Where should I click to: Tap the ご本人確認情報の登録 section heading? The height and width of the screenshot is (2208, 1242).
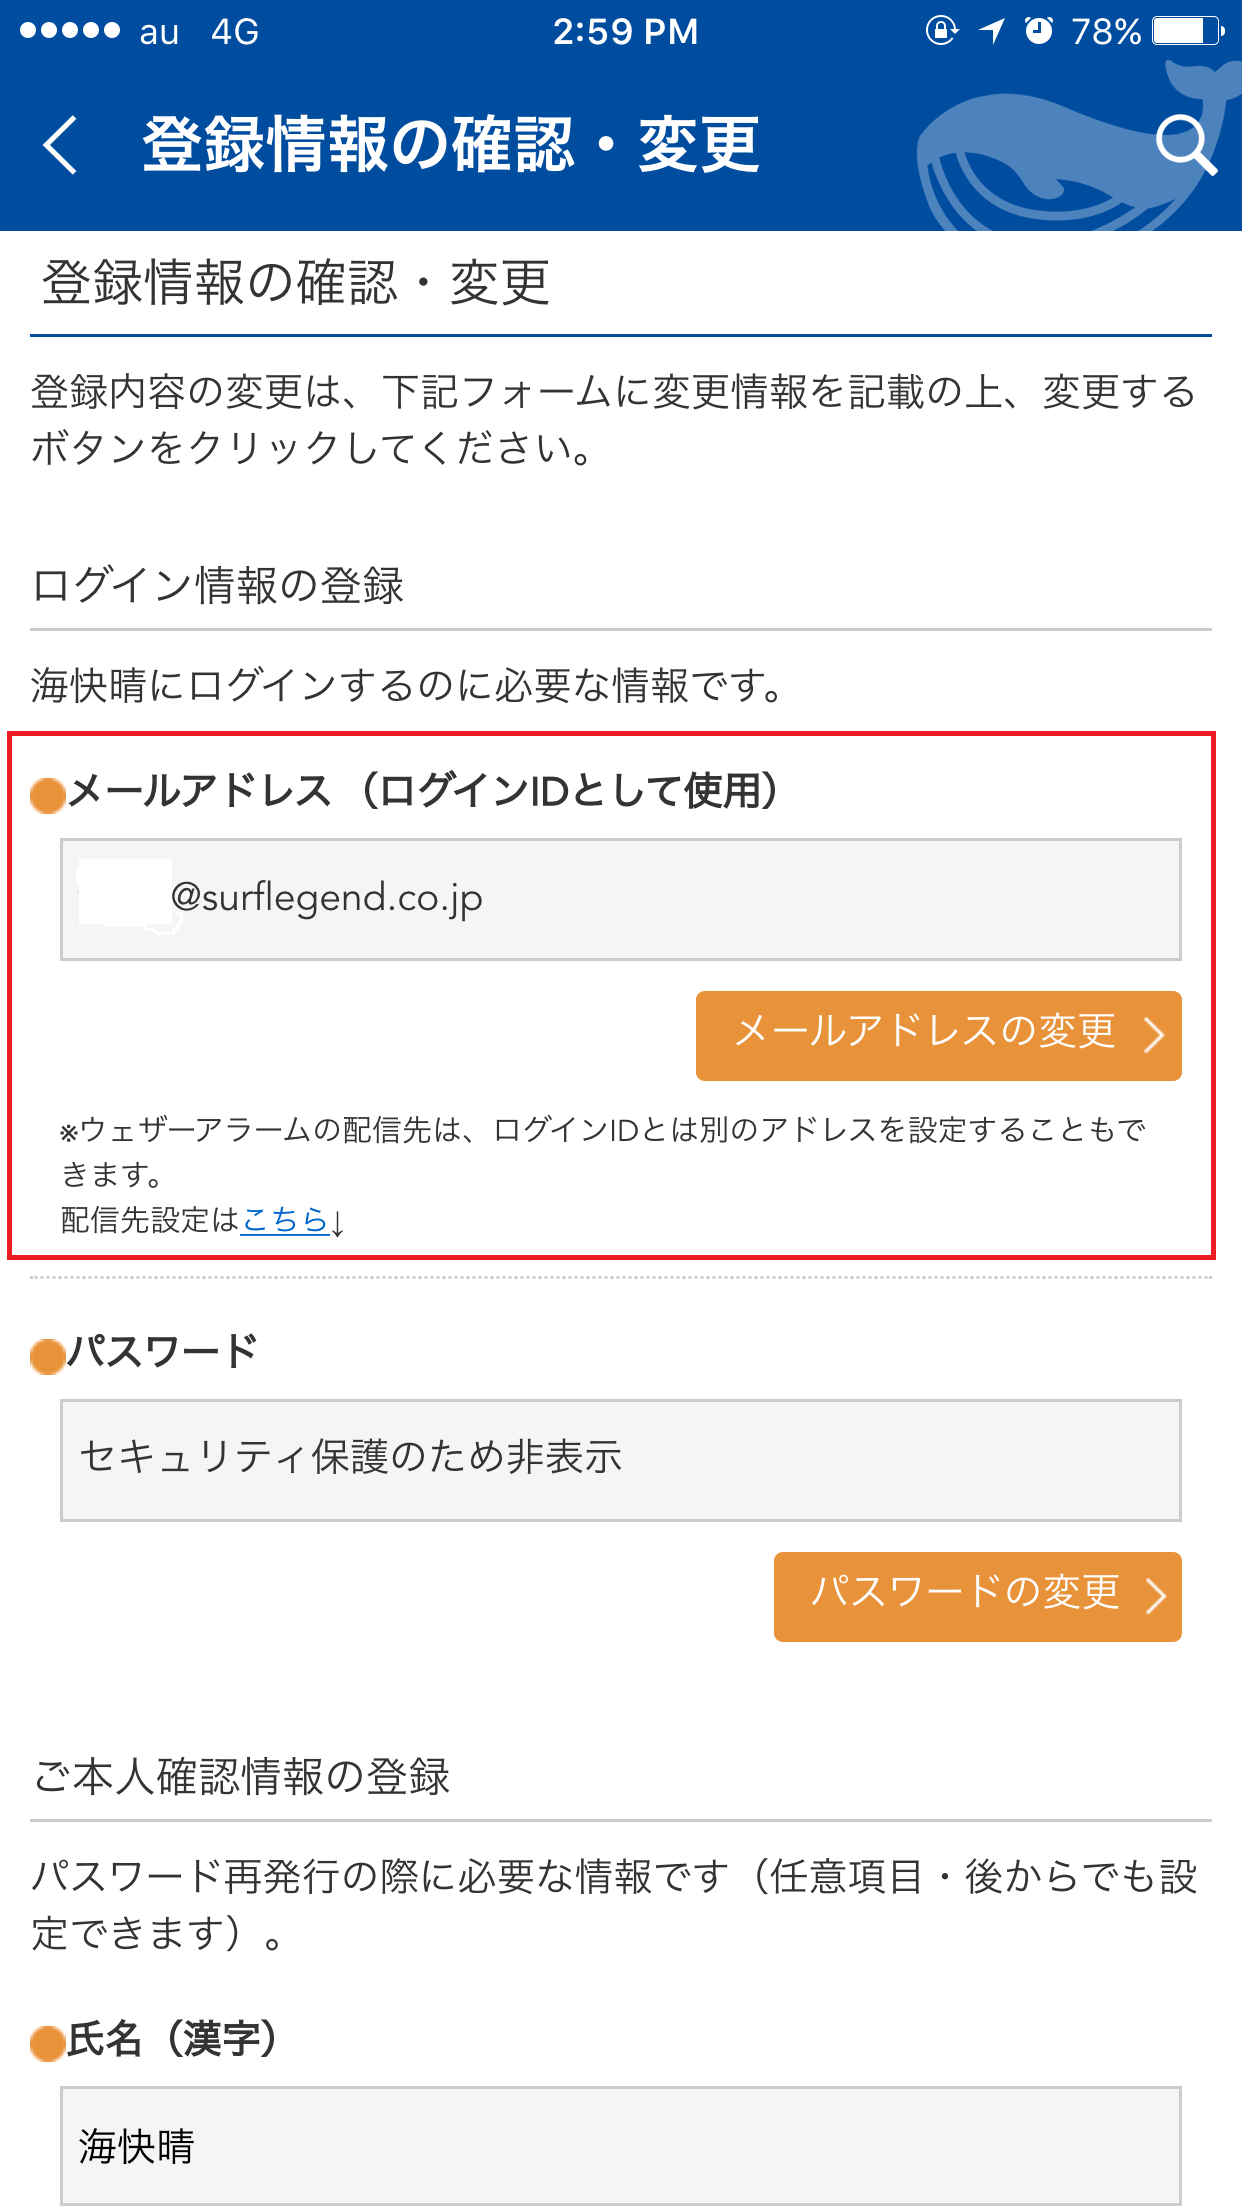click(x=241, y=1777)
